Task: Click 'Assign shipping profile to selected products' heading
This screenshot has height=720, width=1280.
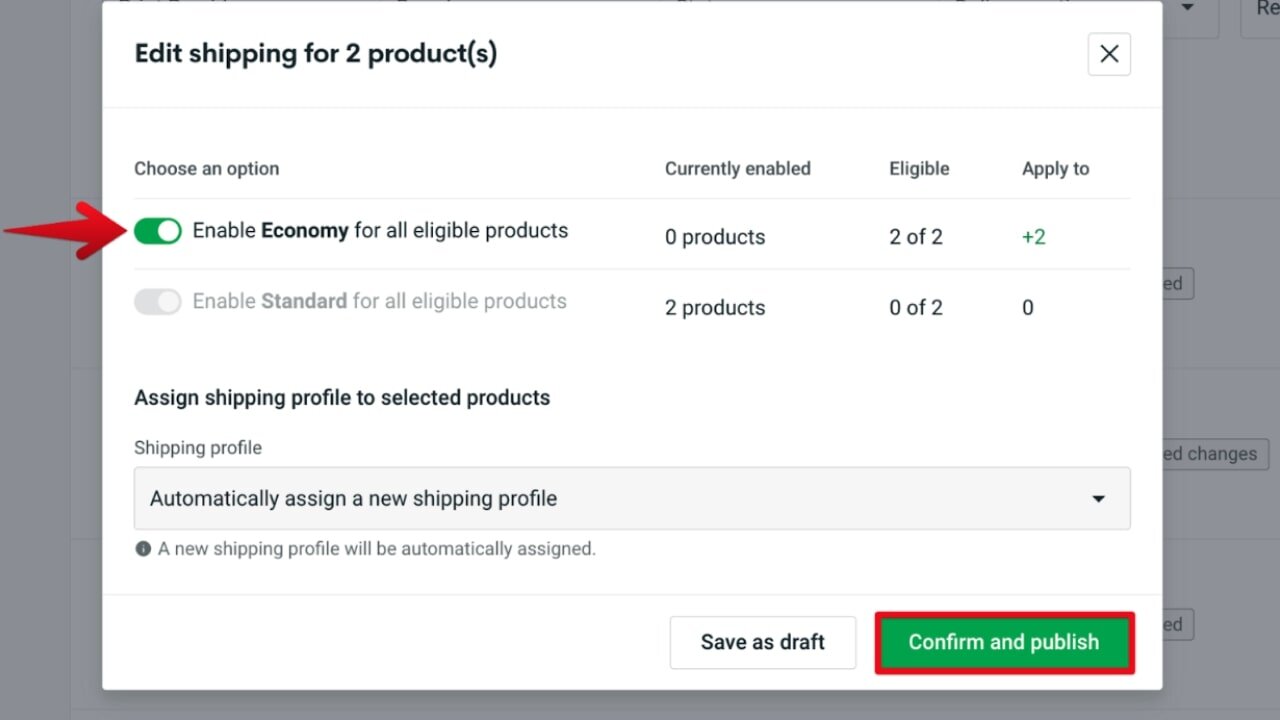Action: tap(342, 398)
